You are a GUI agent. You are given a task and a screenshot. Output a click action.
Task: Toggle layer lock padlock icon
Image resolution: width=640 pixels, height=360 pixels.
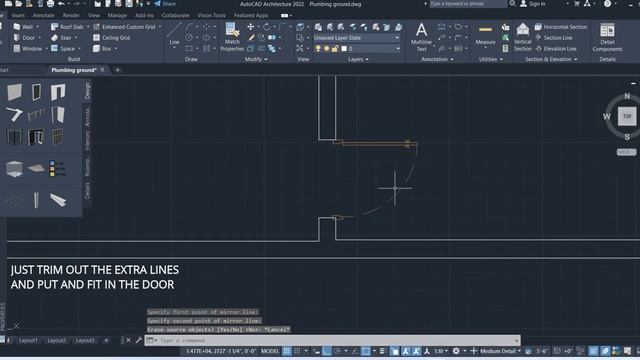click(x=335, y=49)
